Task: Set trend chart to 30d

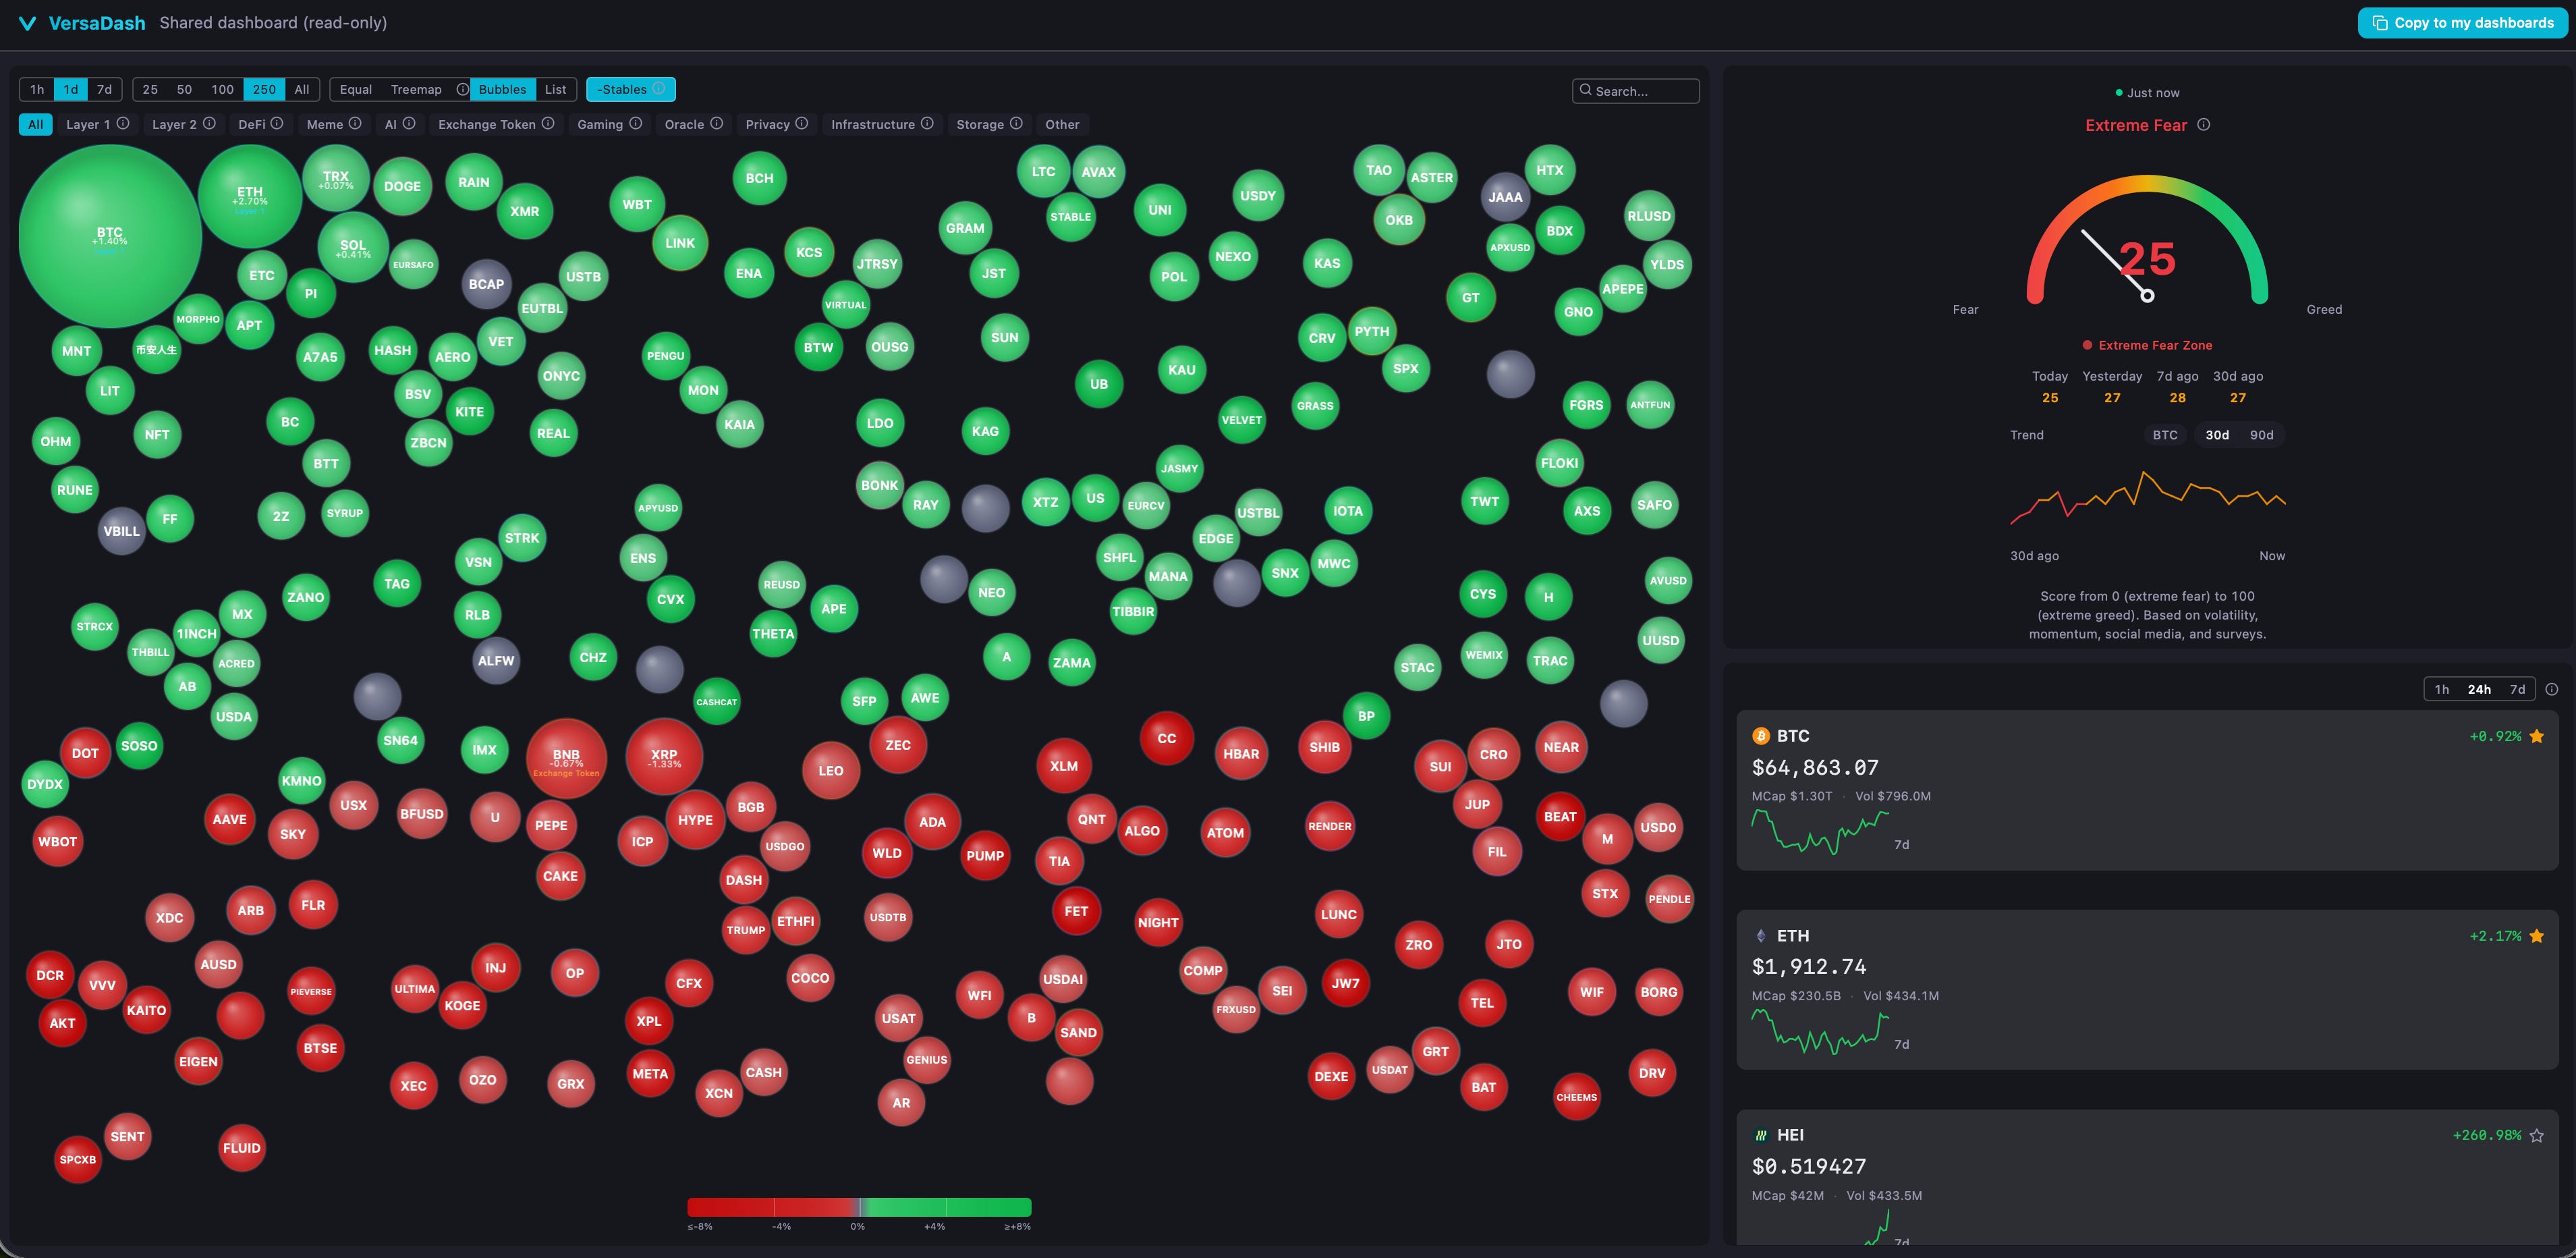Action: tap(2217, 435)
